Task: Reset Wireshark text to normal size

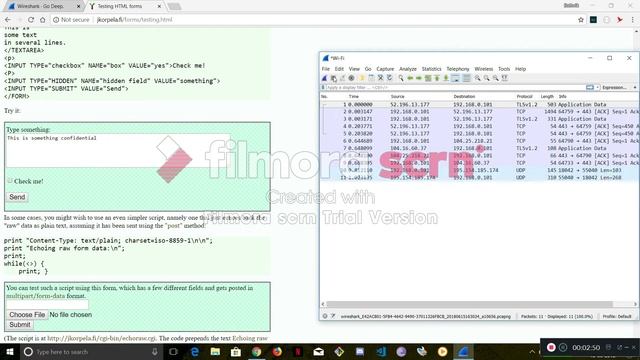Action: pos(496,78)
